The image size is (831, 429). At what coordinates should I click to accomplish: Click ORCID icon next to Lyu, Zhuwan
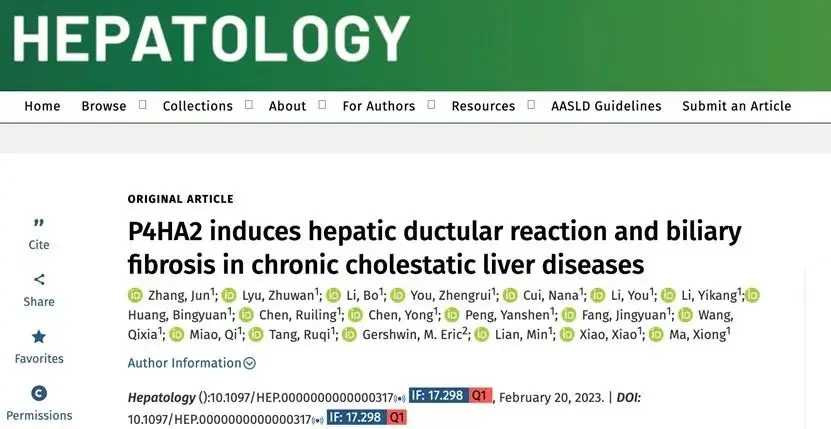229,295
